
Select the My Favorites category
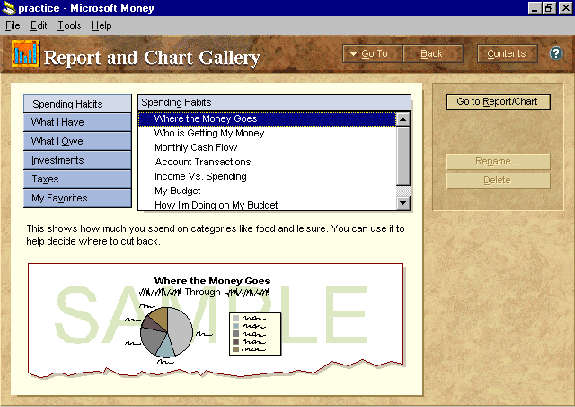[x=77, y=198]
